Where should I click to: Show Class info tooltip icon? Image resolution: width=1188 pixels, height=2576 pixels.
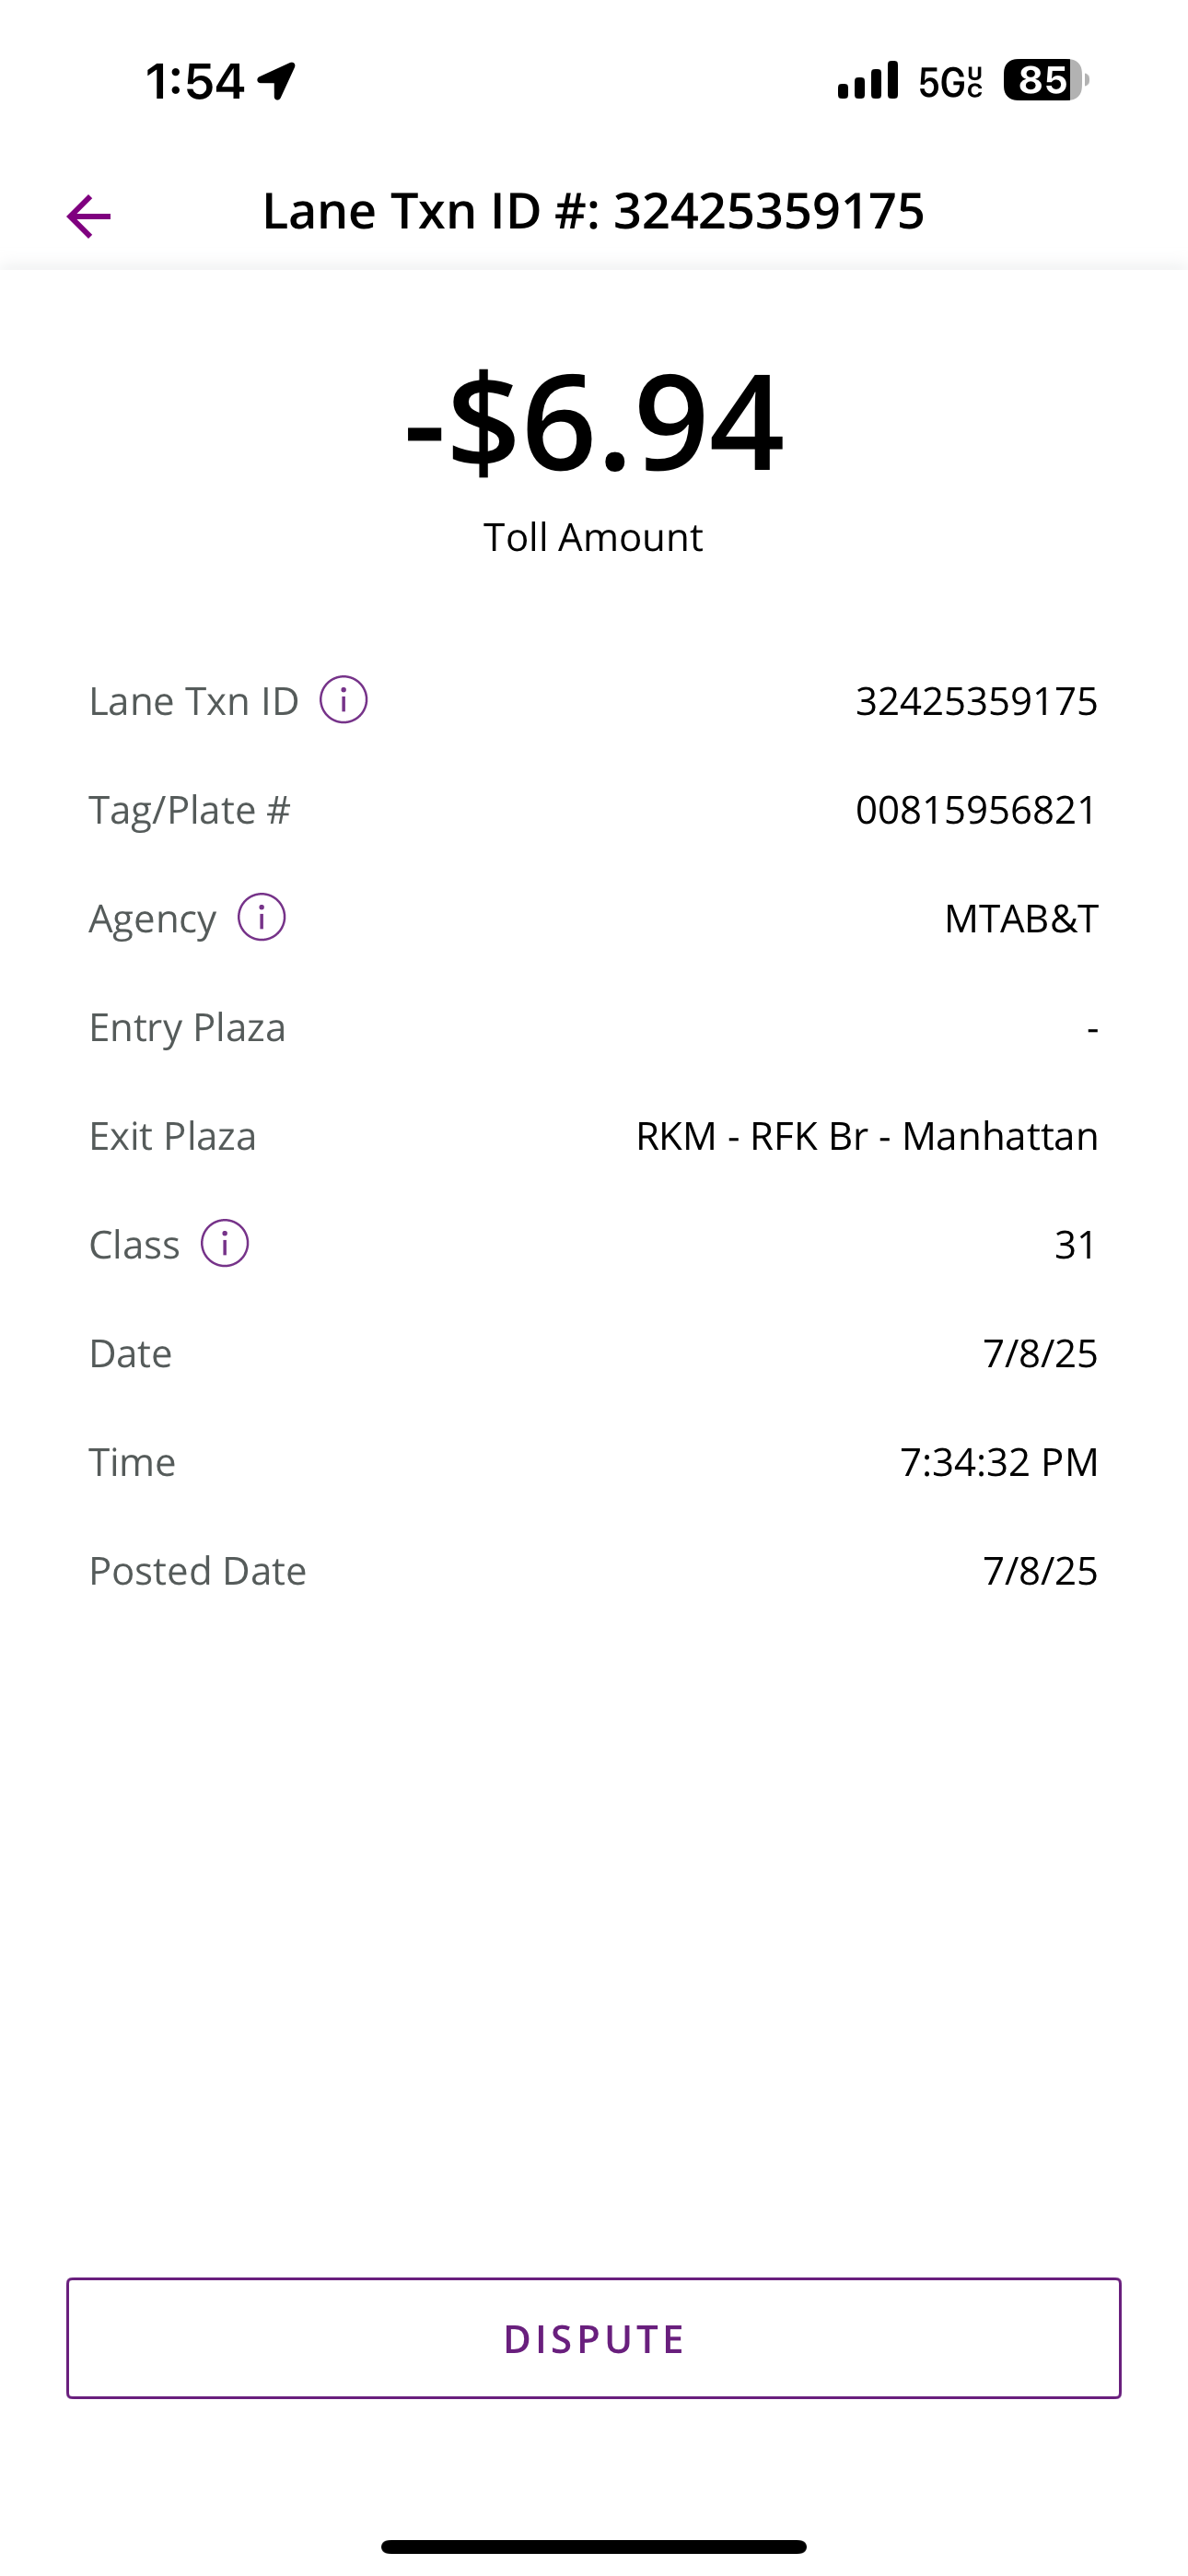[x=225, y=1244]
